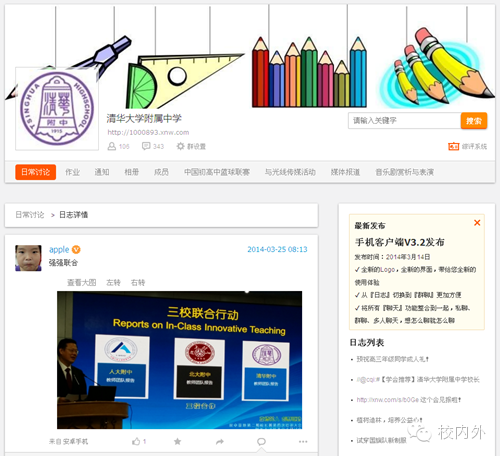The height and width of the screenshot is (456, 500).
Task: Rotate the image with 右转
Action: [138, 283]
